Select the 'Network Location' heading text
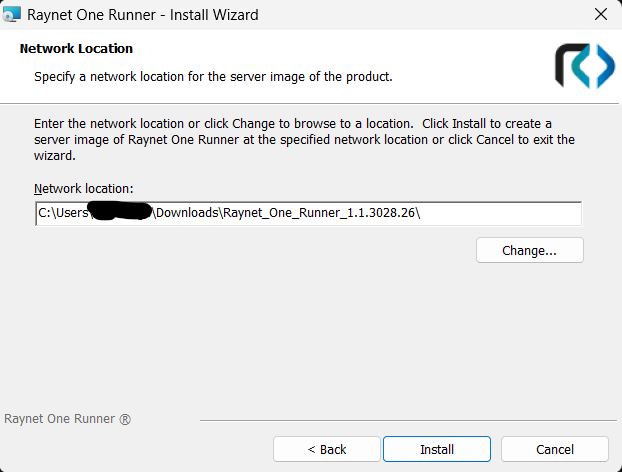 76,48
